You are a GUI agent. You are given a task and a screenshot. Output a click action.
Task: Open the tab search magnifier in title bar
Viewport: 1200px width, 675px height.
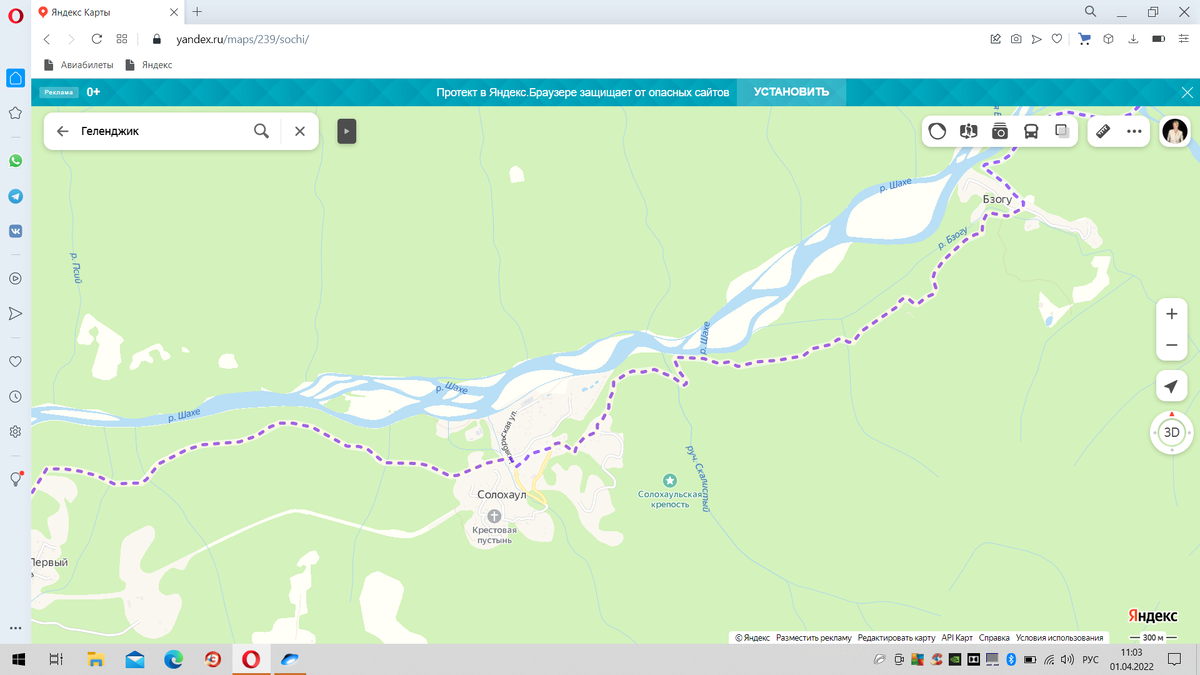(1090, 12)
